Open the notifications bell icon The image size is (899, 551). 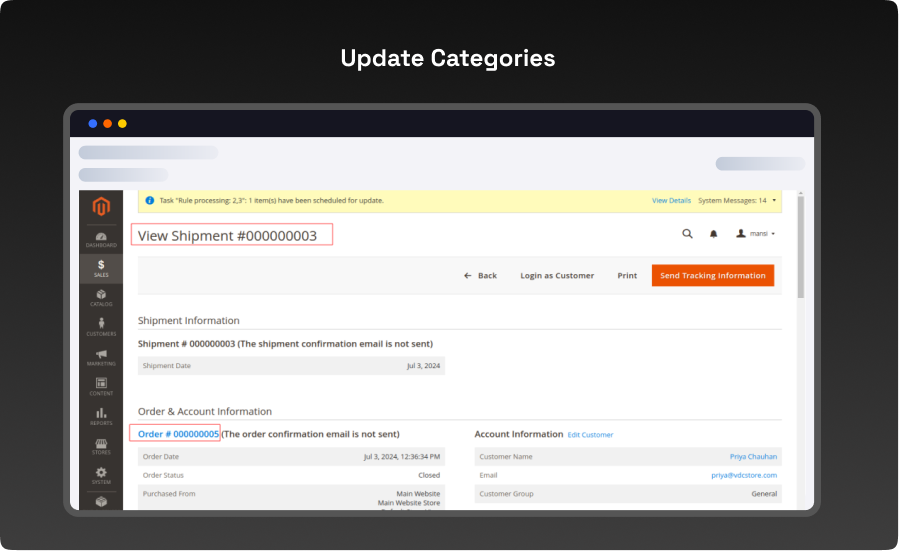[x=714, y=233]
